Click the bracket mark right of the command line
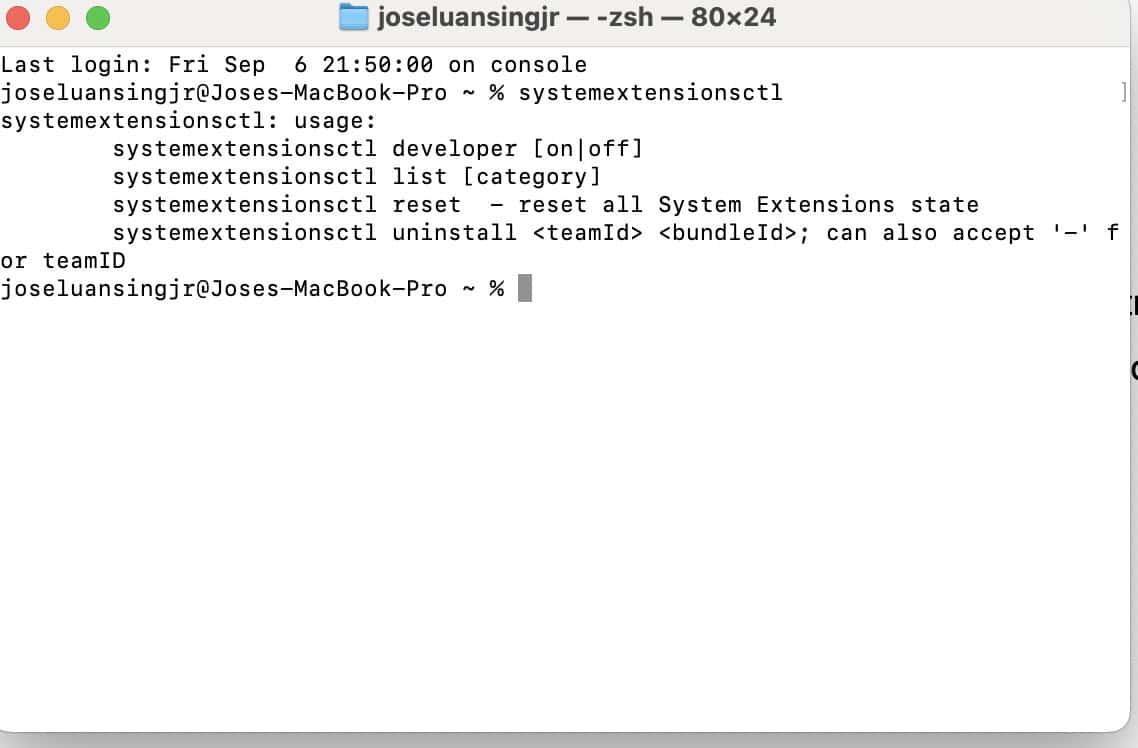The image size is (1138, 748). pos(1124,94)
